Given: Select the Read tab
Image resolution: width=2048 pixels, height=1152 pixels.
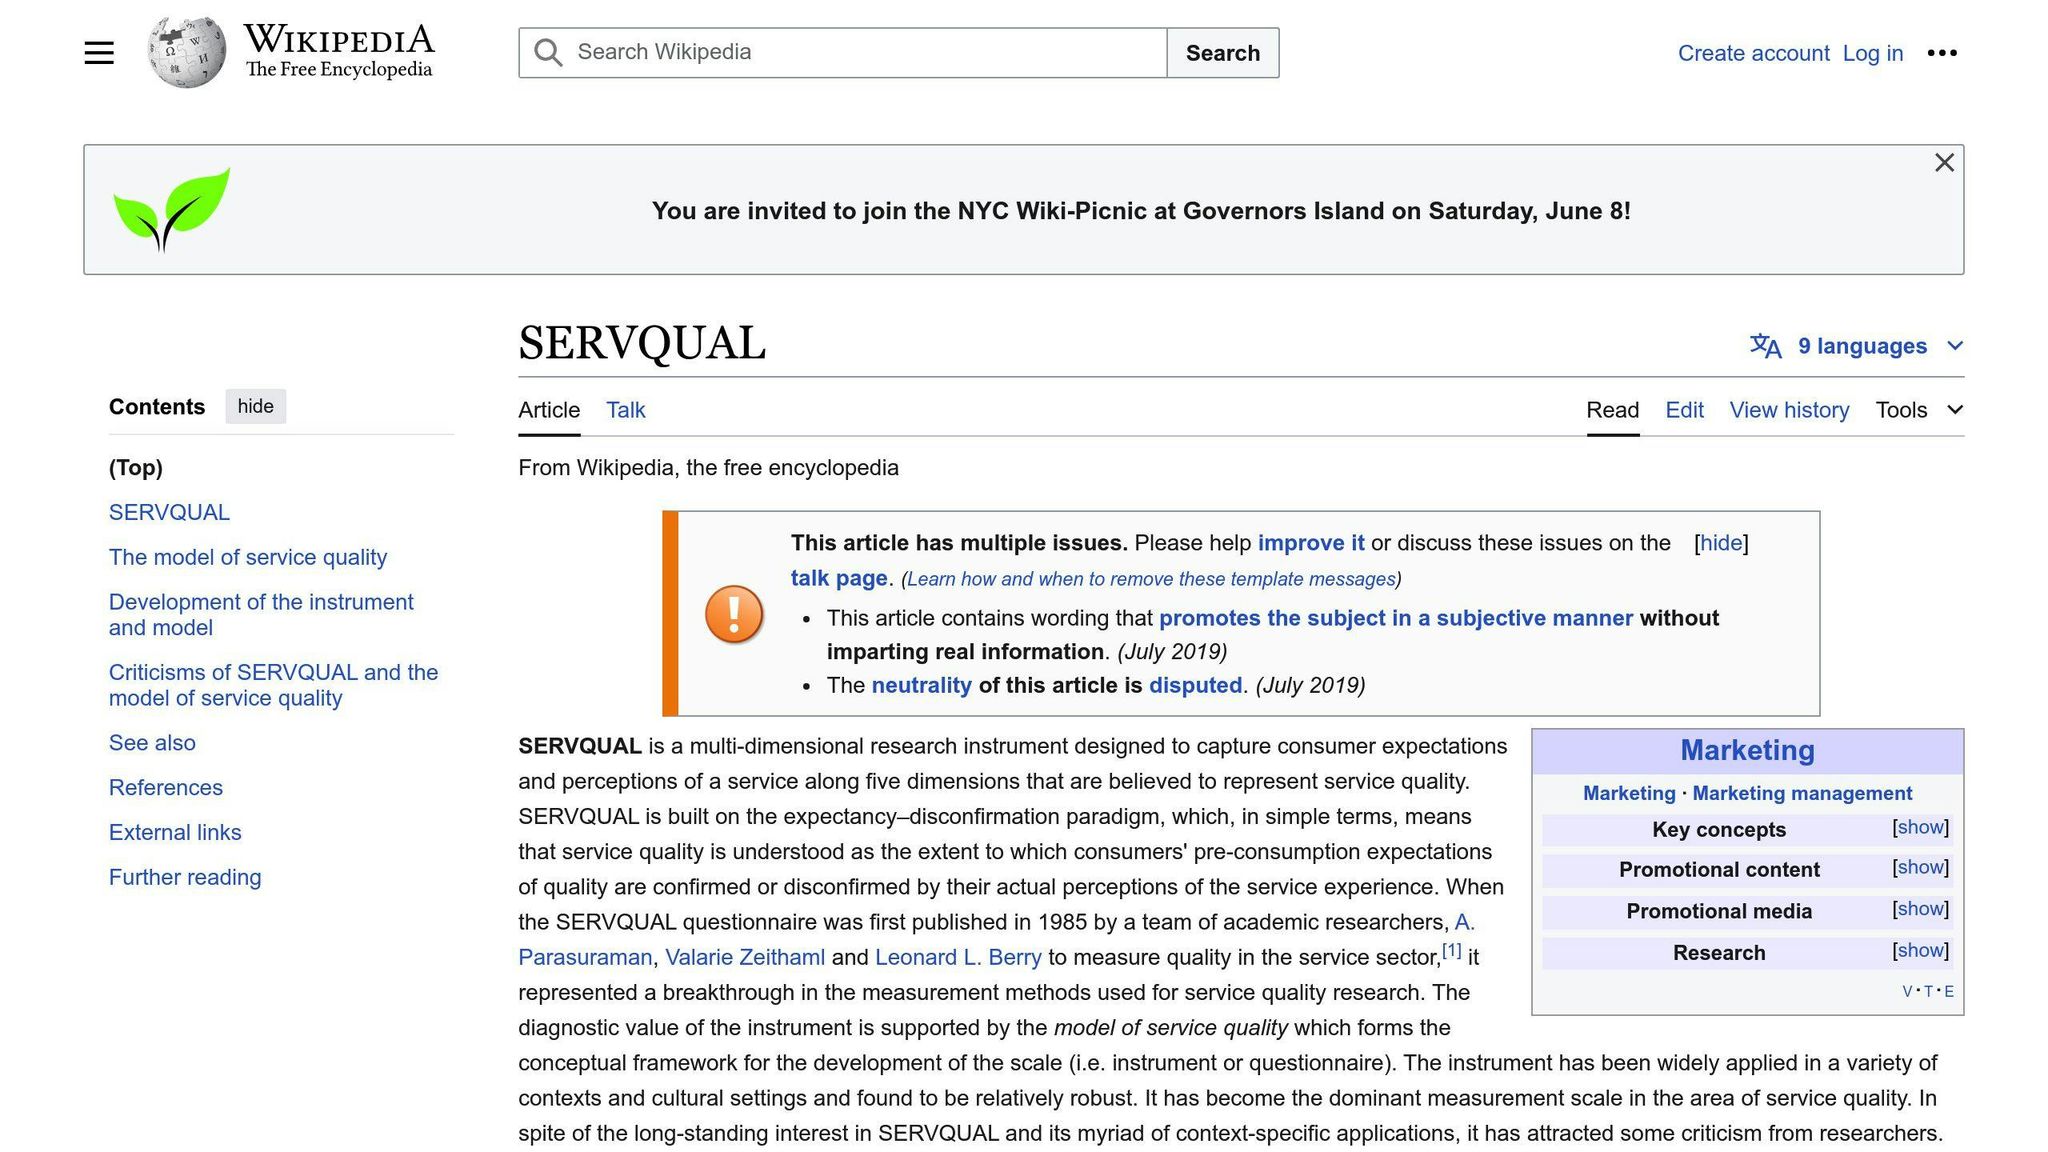Looking at the screenshot, I should tap(1613, 410).
